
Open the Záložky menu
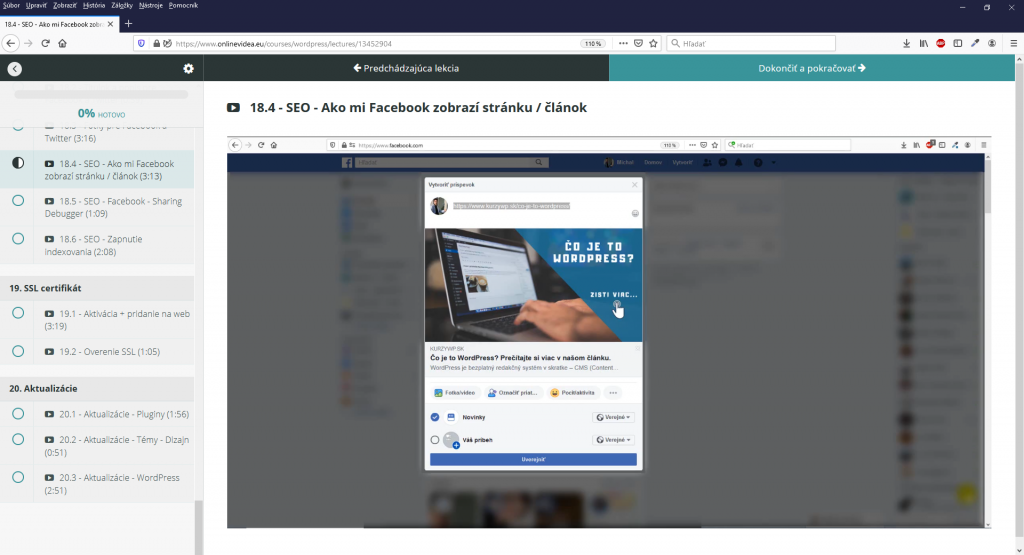coord(122,5)
